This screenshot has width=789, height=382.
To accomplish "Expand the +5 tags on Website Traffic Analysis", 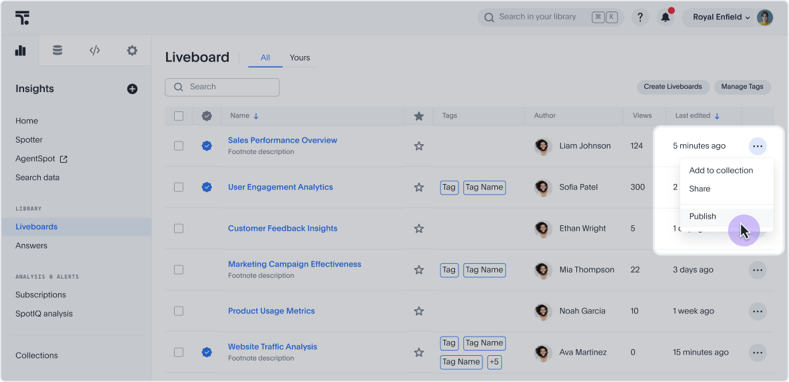I will [494, 362].
